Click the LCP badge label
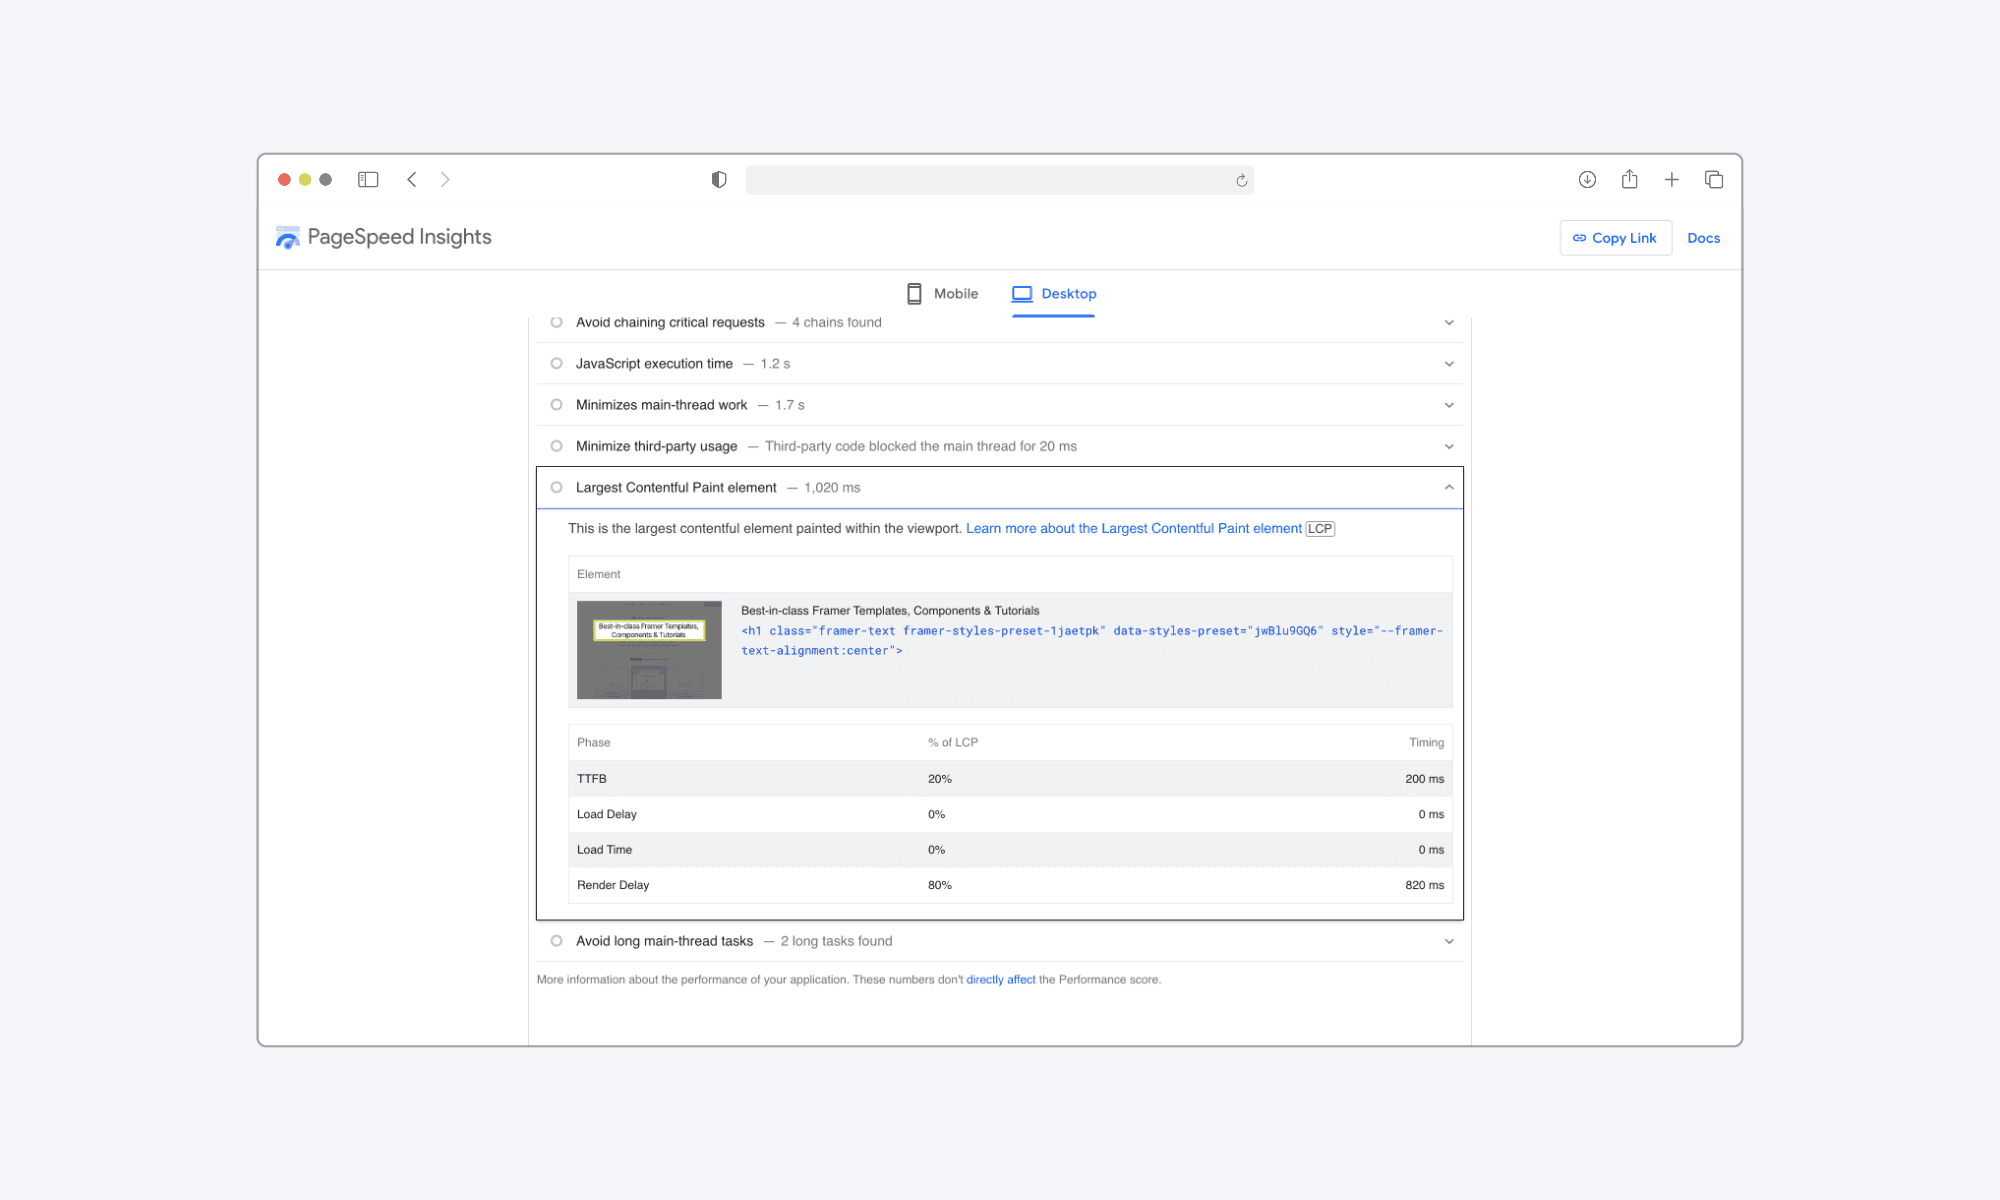2000x1200 pixels. point(1320,529)
